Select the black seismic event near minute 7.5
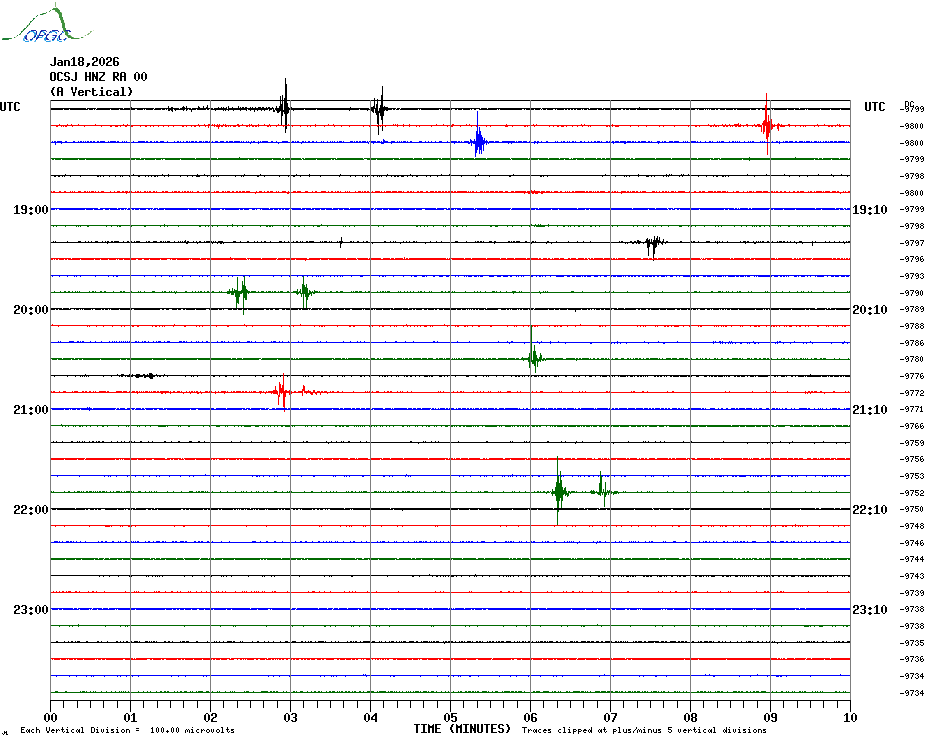The width and height of the screenshot is (930, 744). [653, 243]
